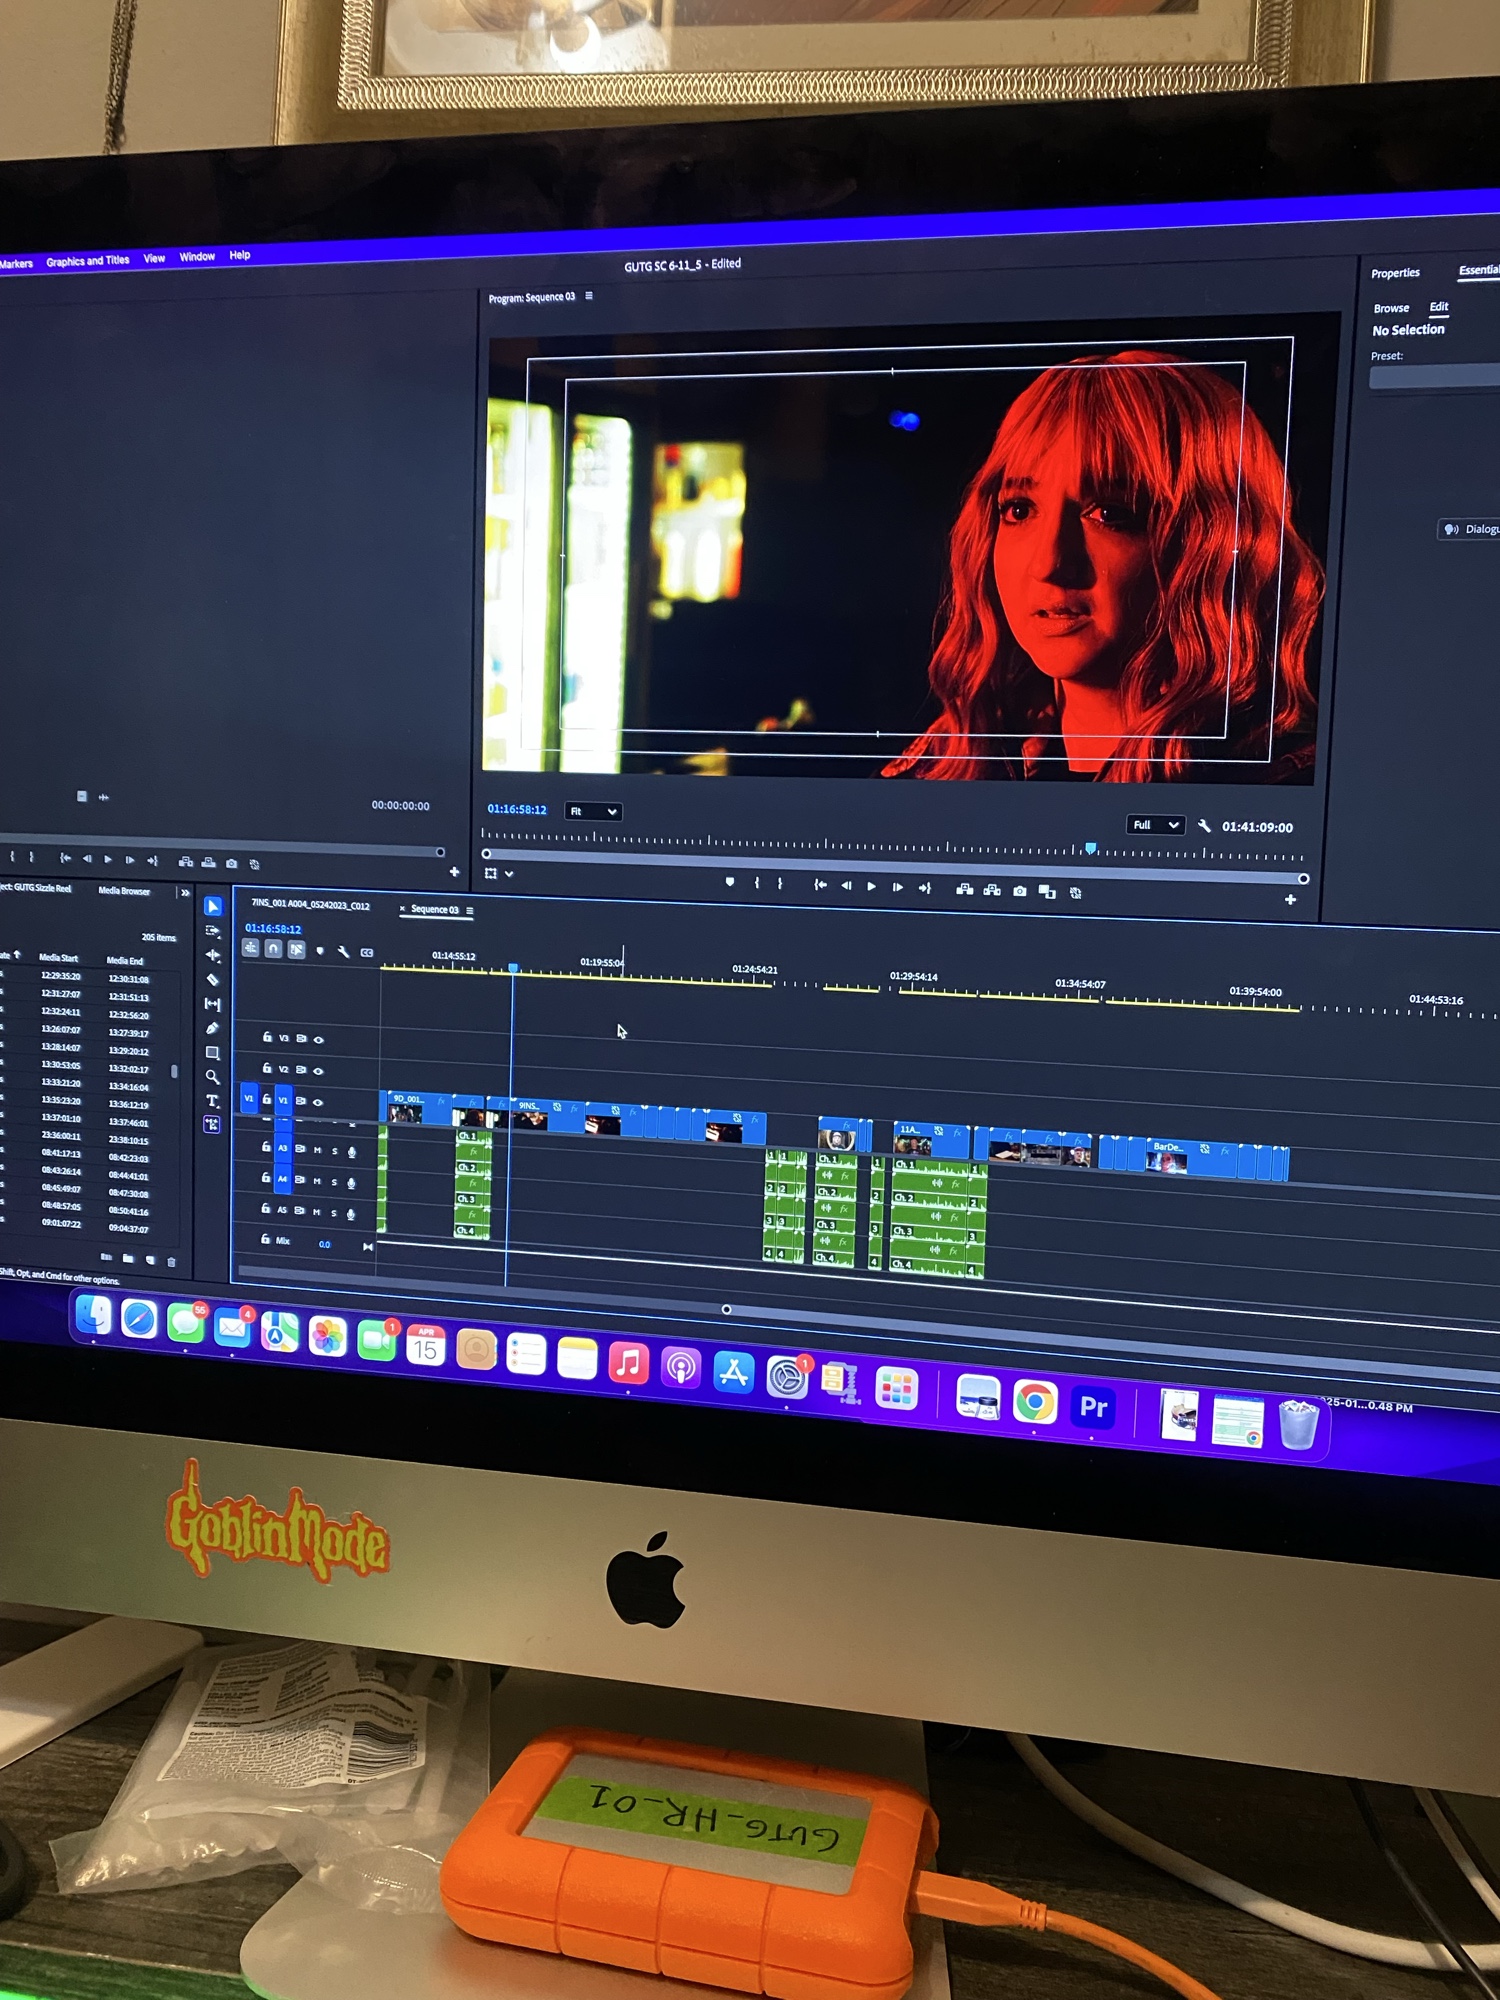The height and width of the screenshot is (2000, 1500).
Task: Open the Window menu
Action: point(197,257)
